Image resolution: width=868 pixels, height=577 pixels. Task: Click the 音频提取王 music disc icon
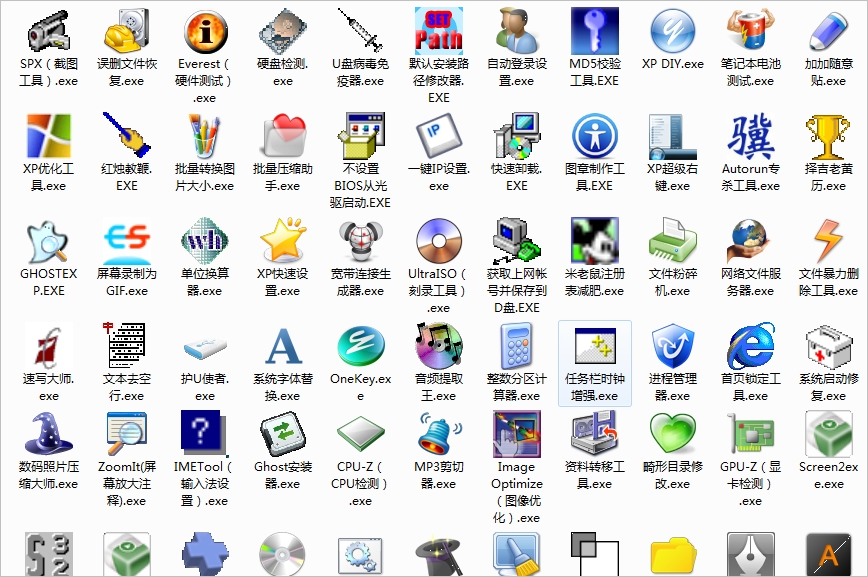(438, 346)
